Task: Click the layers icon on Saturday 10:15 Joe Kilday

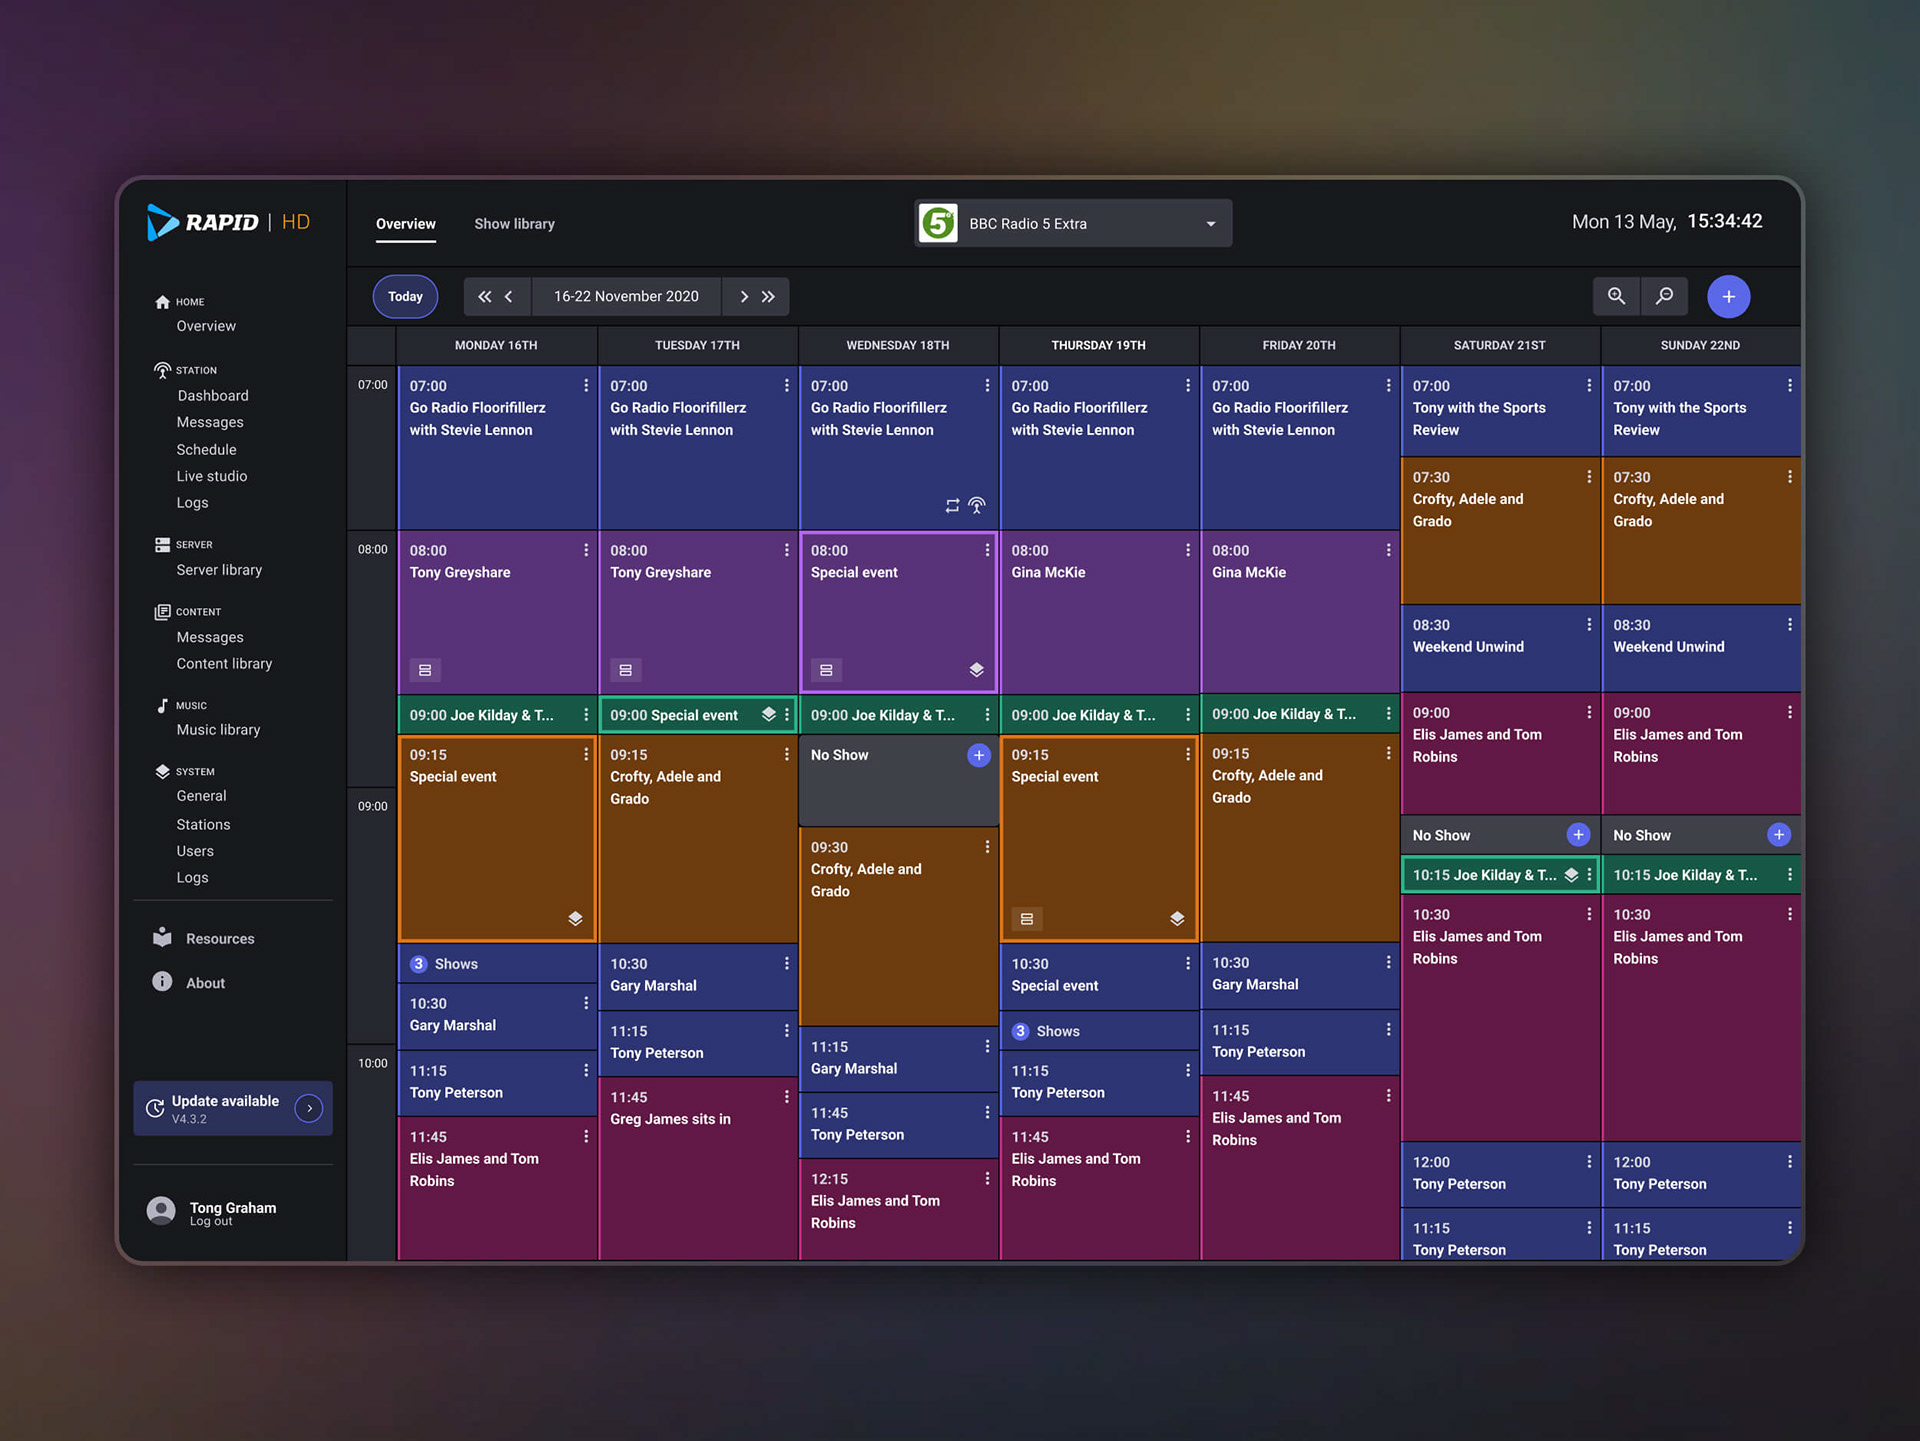Action: [x=1571, y=875]
